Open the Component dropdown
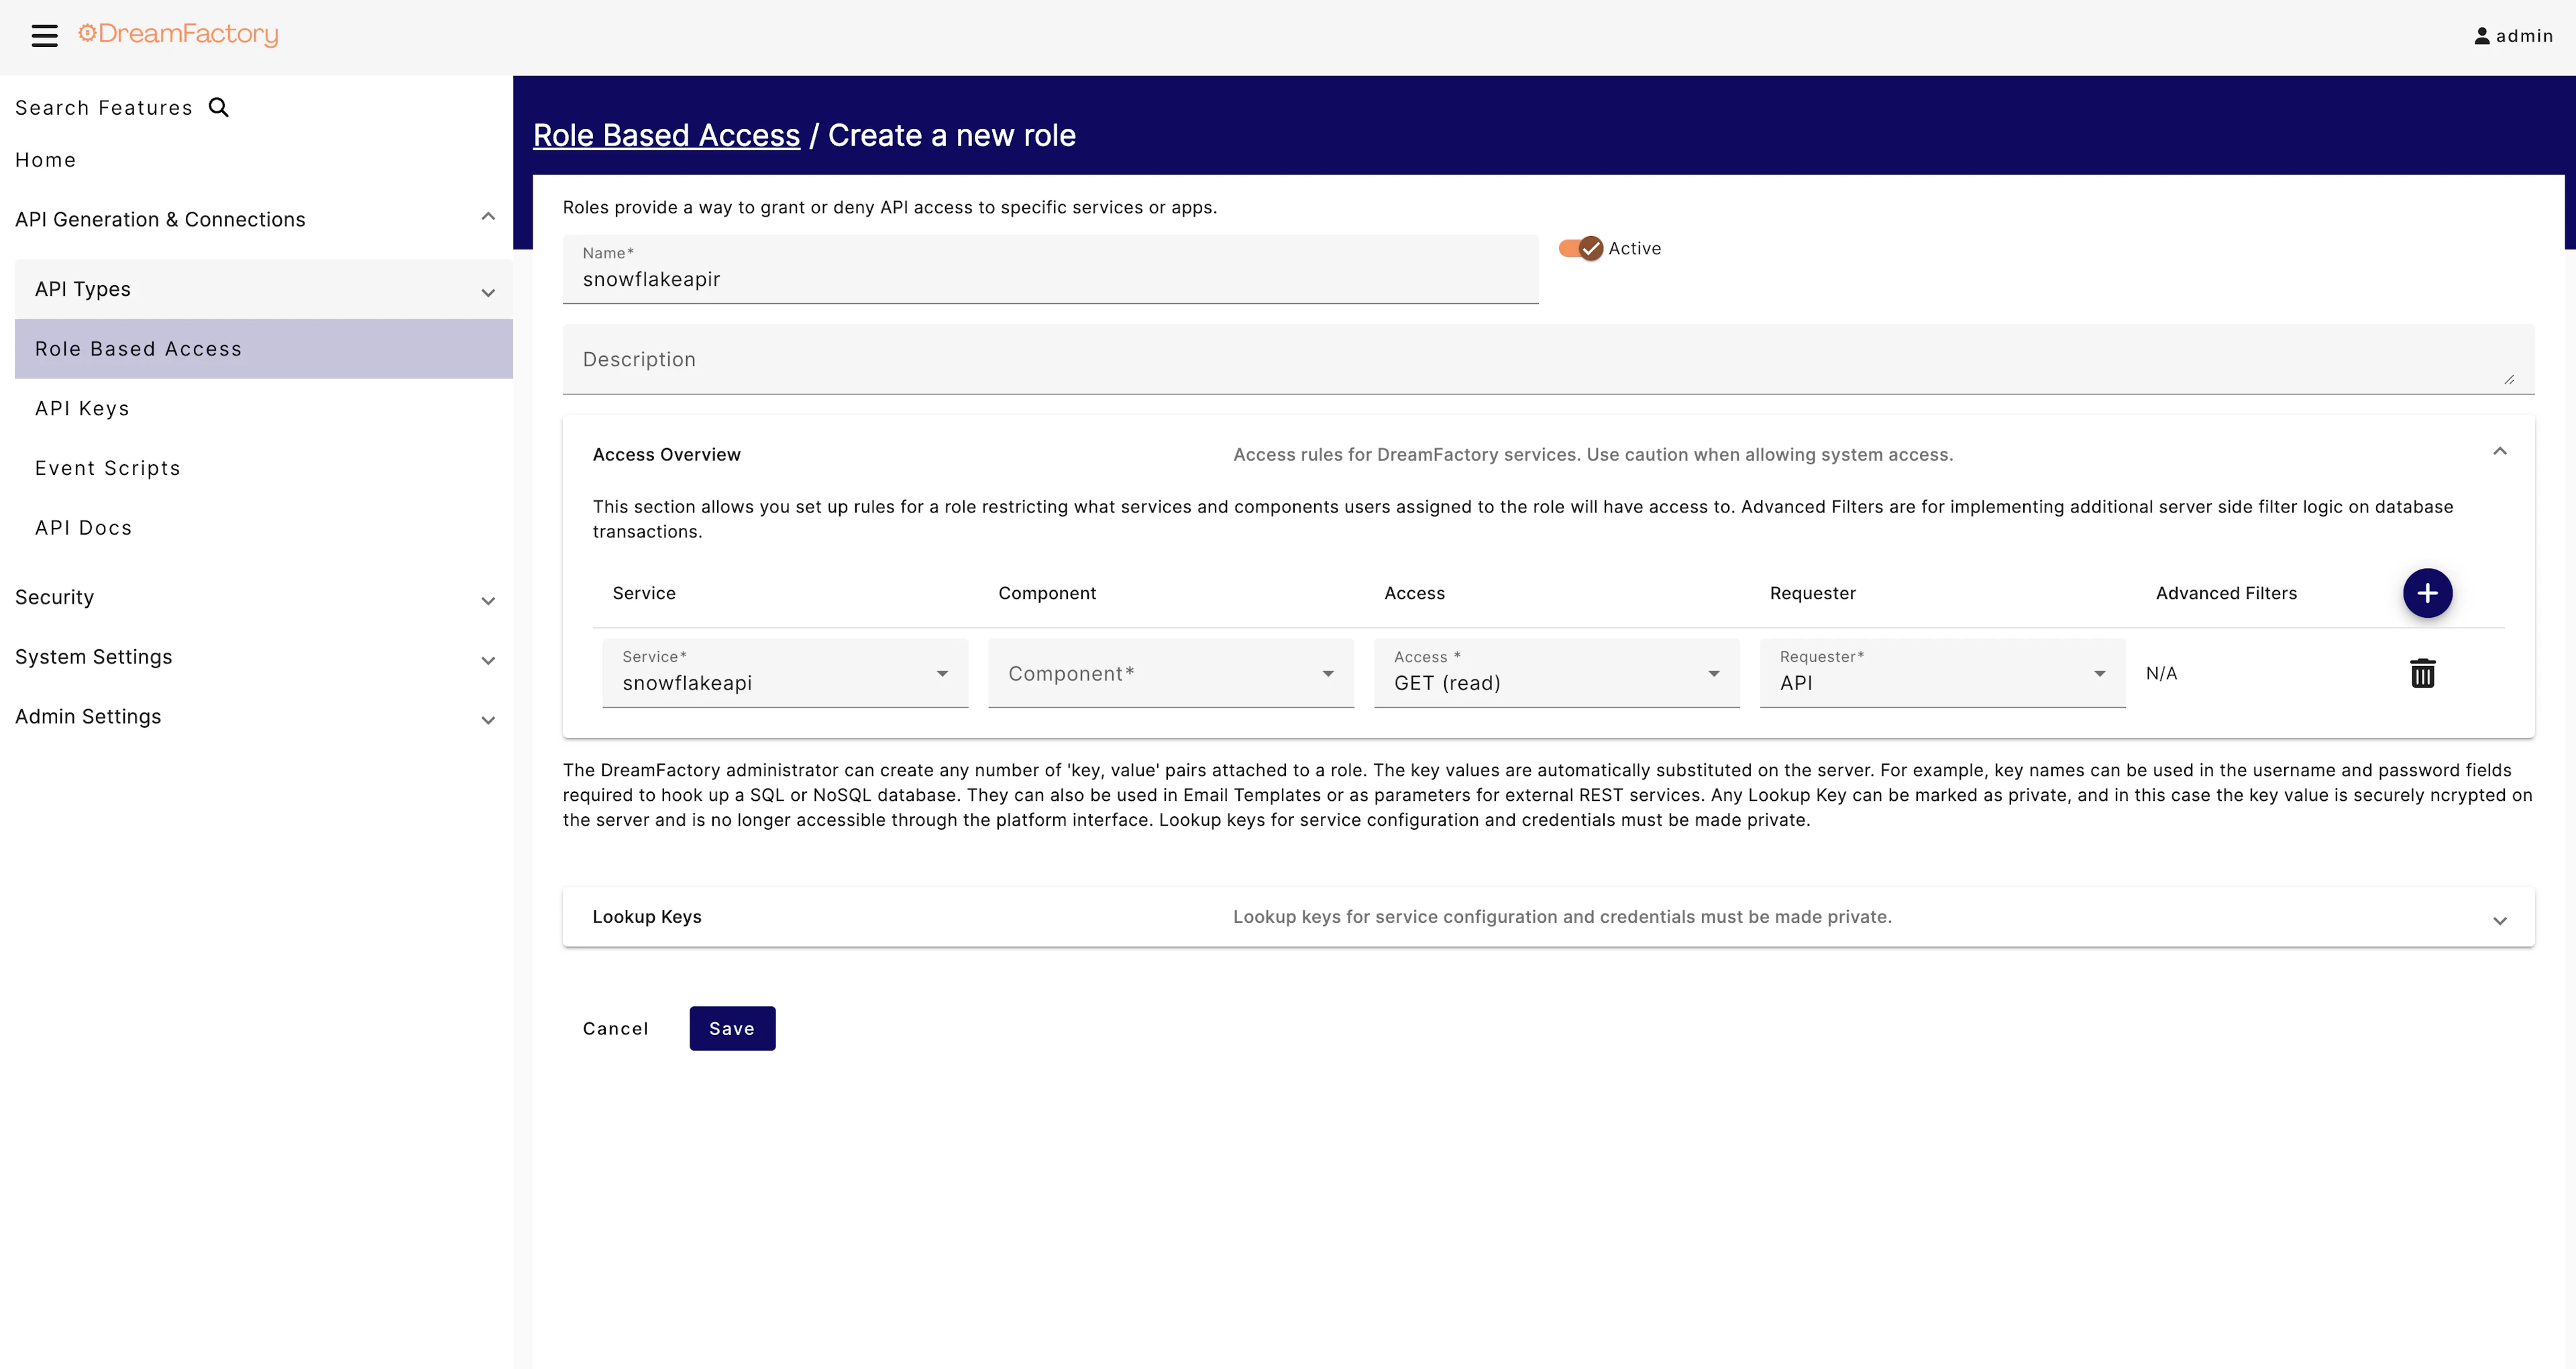 point(1170,674)
